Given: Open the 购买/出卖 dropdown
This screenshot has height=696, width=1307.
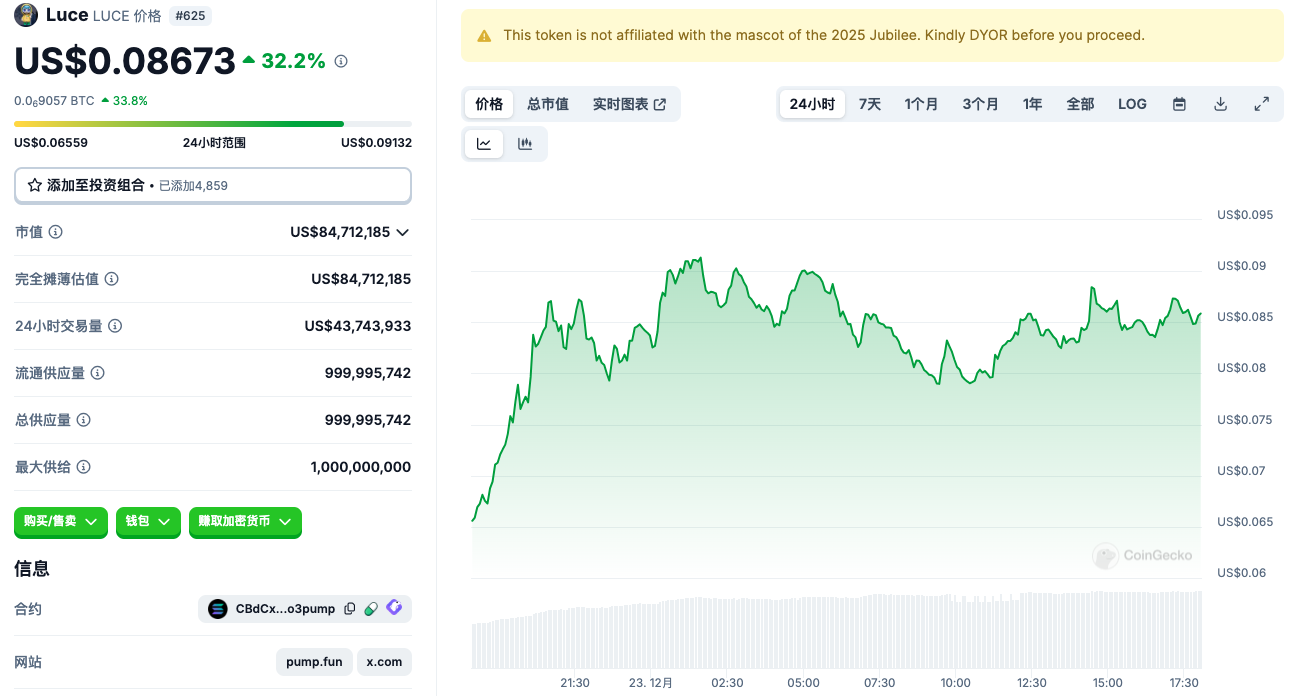Looking at the screenshot, I should pyautogui.click(x=60, y=521).
